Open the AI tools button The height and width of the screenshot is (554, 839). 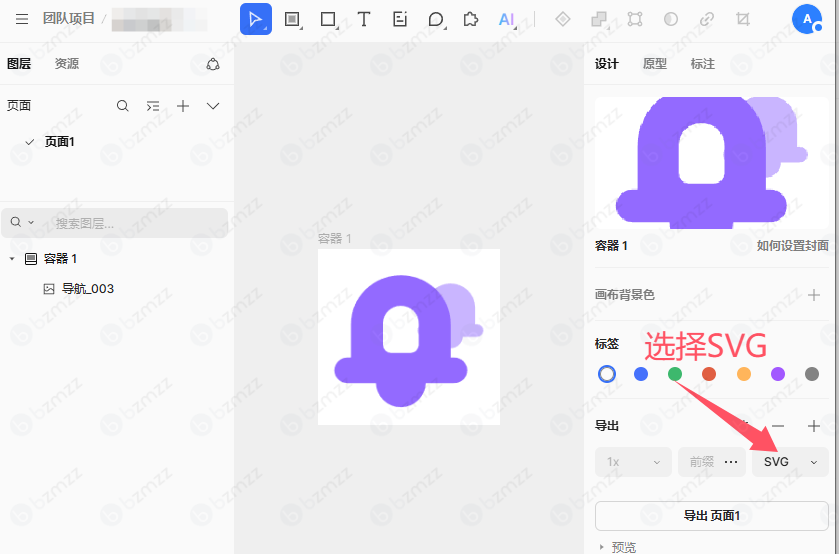point(507,19)
